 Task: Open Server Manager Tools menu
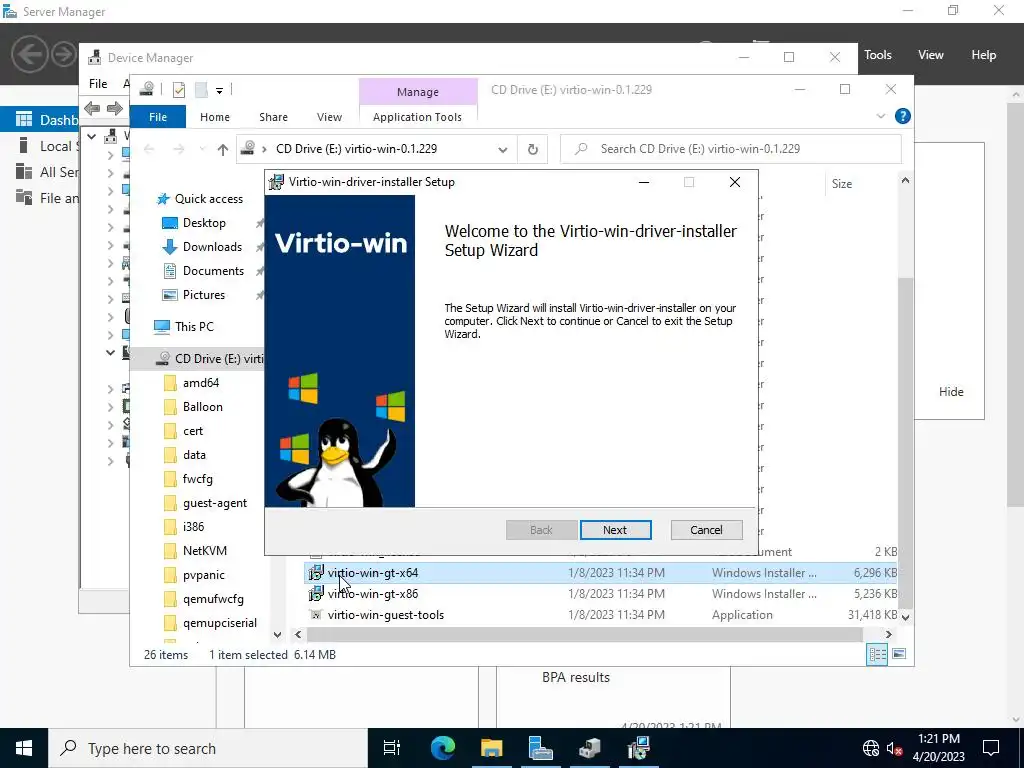(x=878, y=55)
